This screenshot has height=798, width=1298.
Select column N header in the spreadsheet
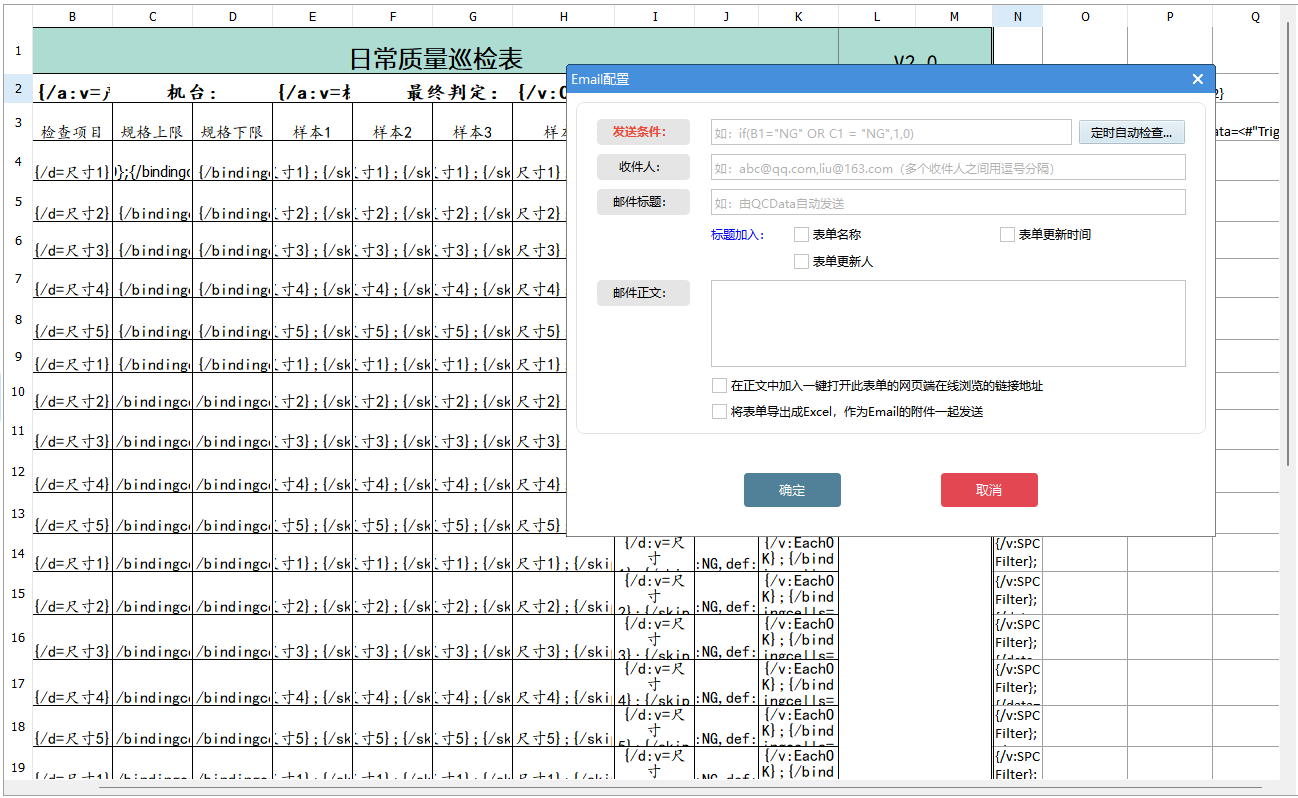pos(1017,16)
